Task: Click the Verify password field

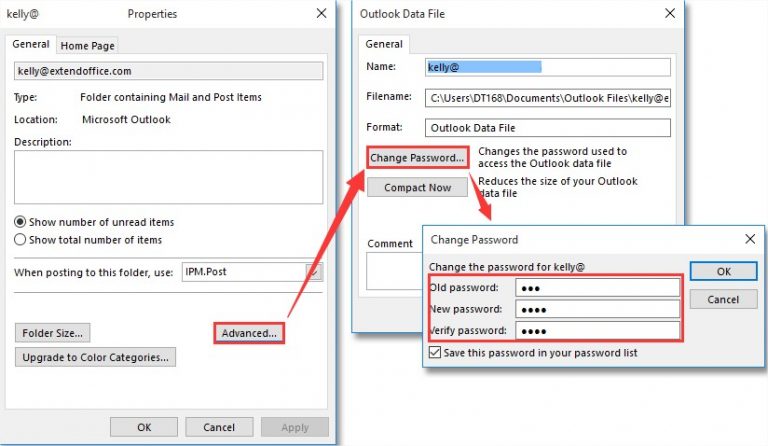Action: point(598,330)
